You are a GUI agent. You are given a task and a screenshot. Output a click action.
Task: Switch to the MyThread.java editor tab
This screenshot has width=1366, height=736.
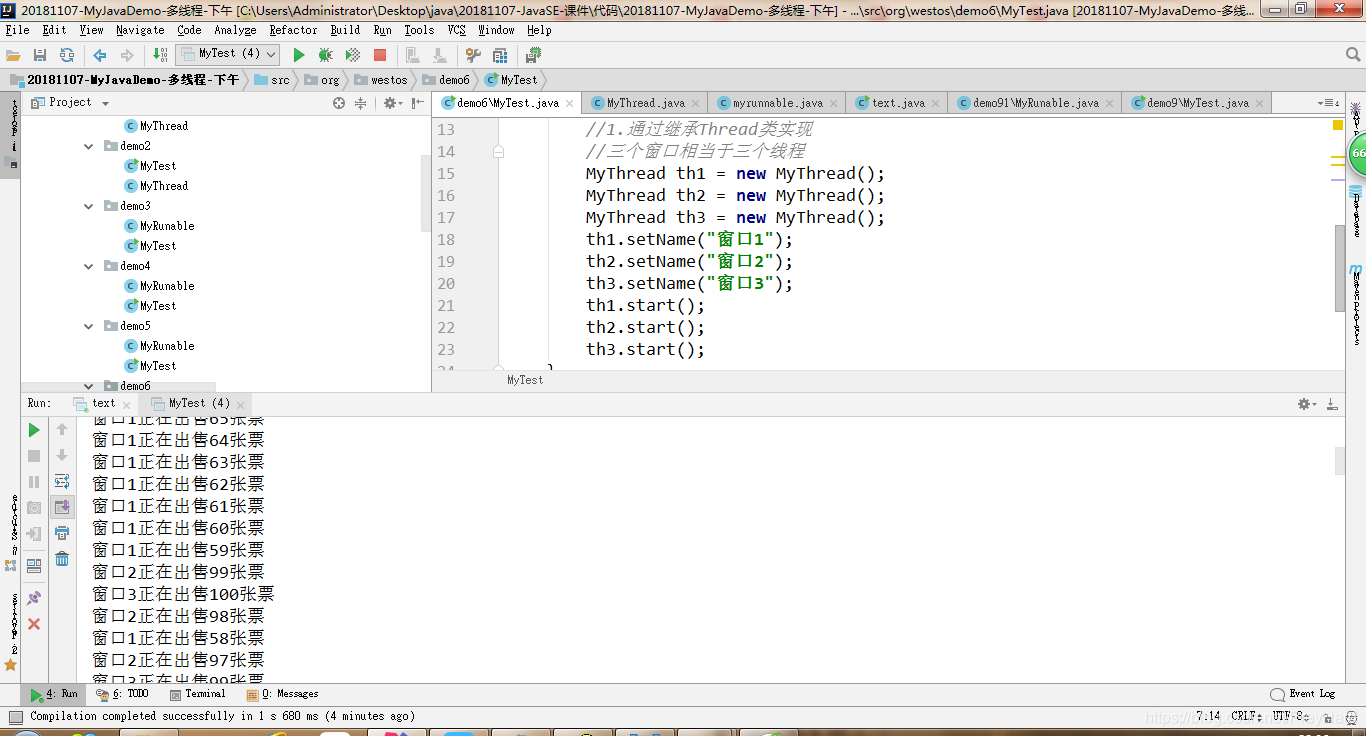[x=645, y=103]
